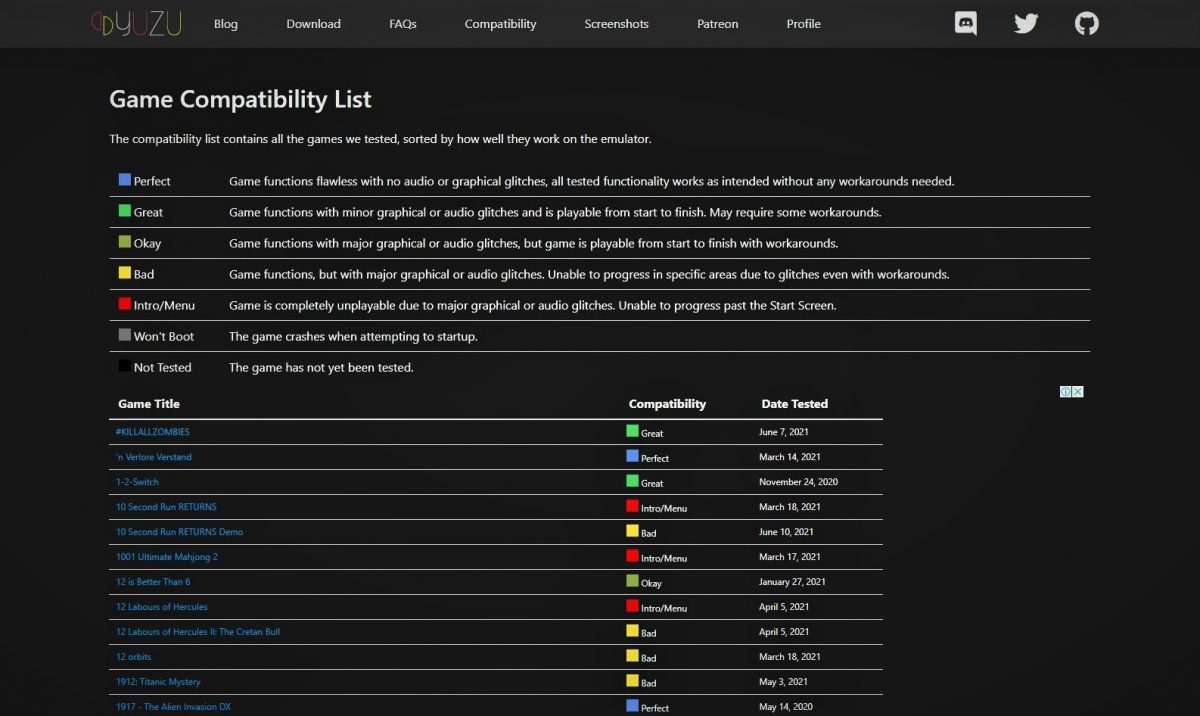Select Compatibility in the navigation bar
Screen dimensions: 1200x716
(500, 24)
